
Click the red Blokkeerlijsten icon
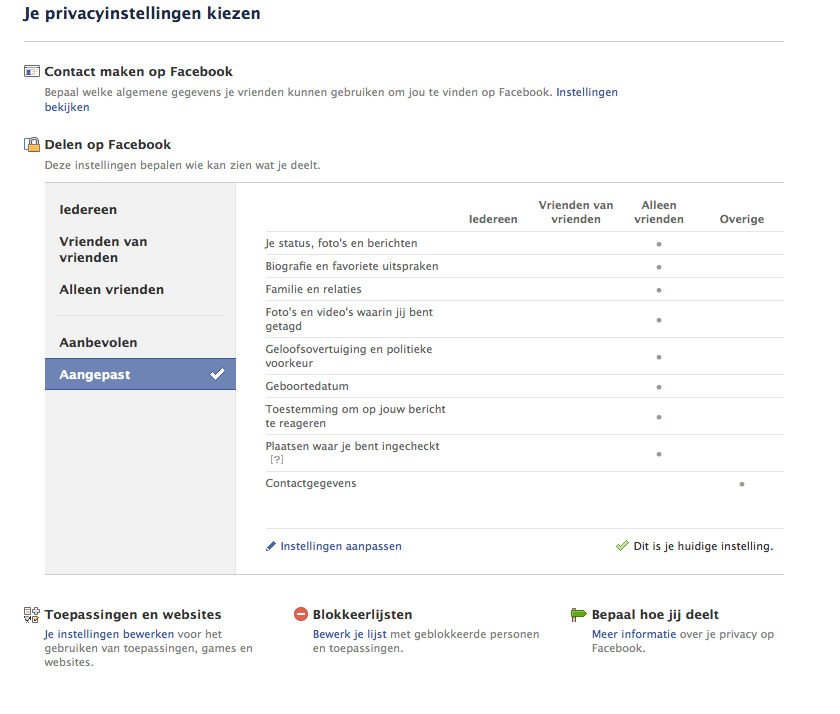[301, 614]
